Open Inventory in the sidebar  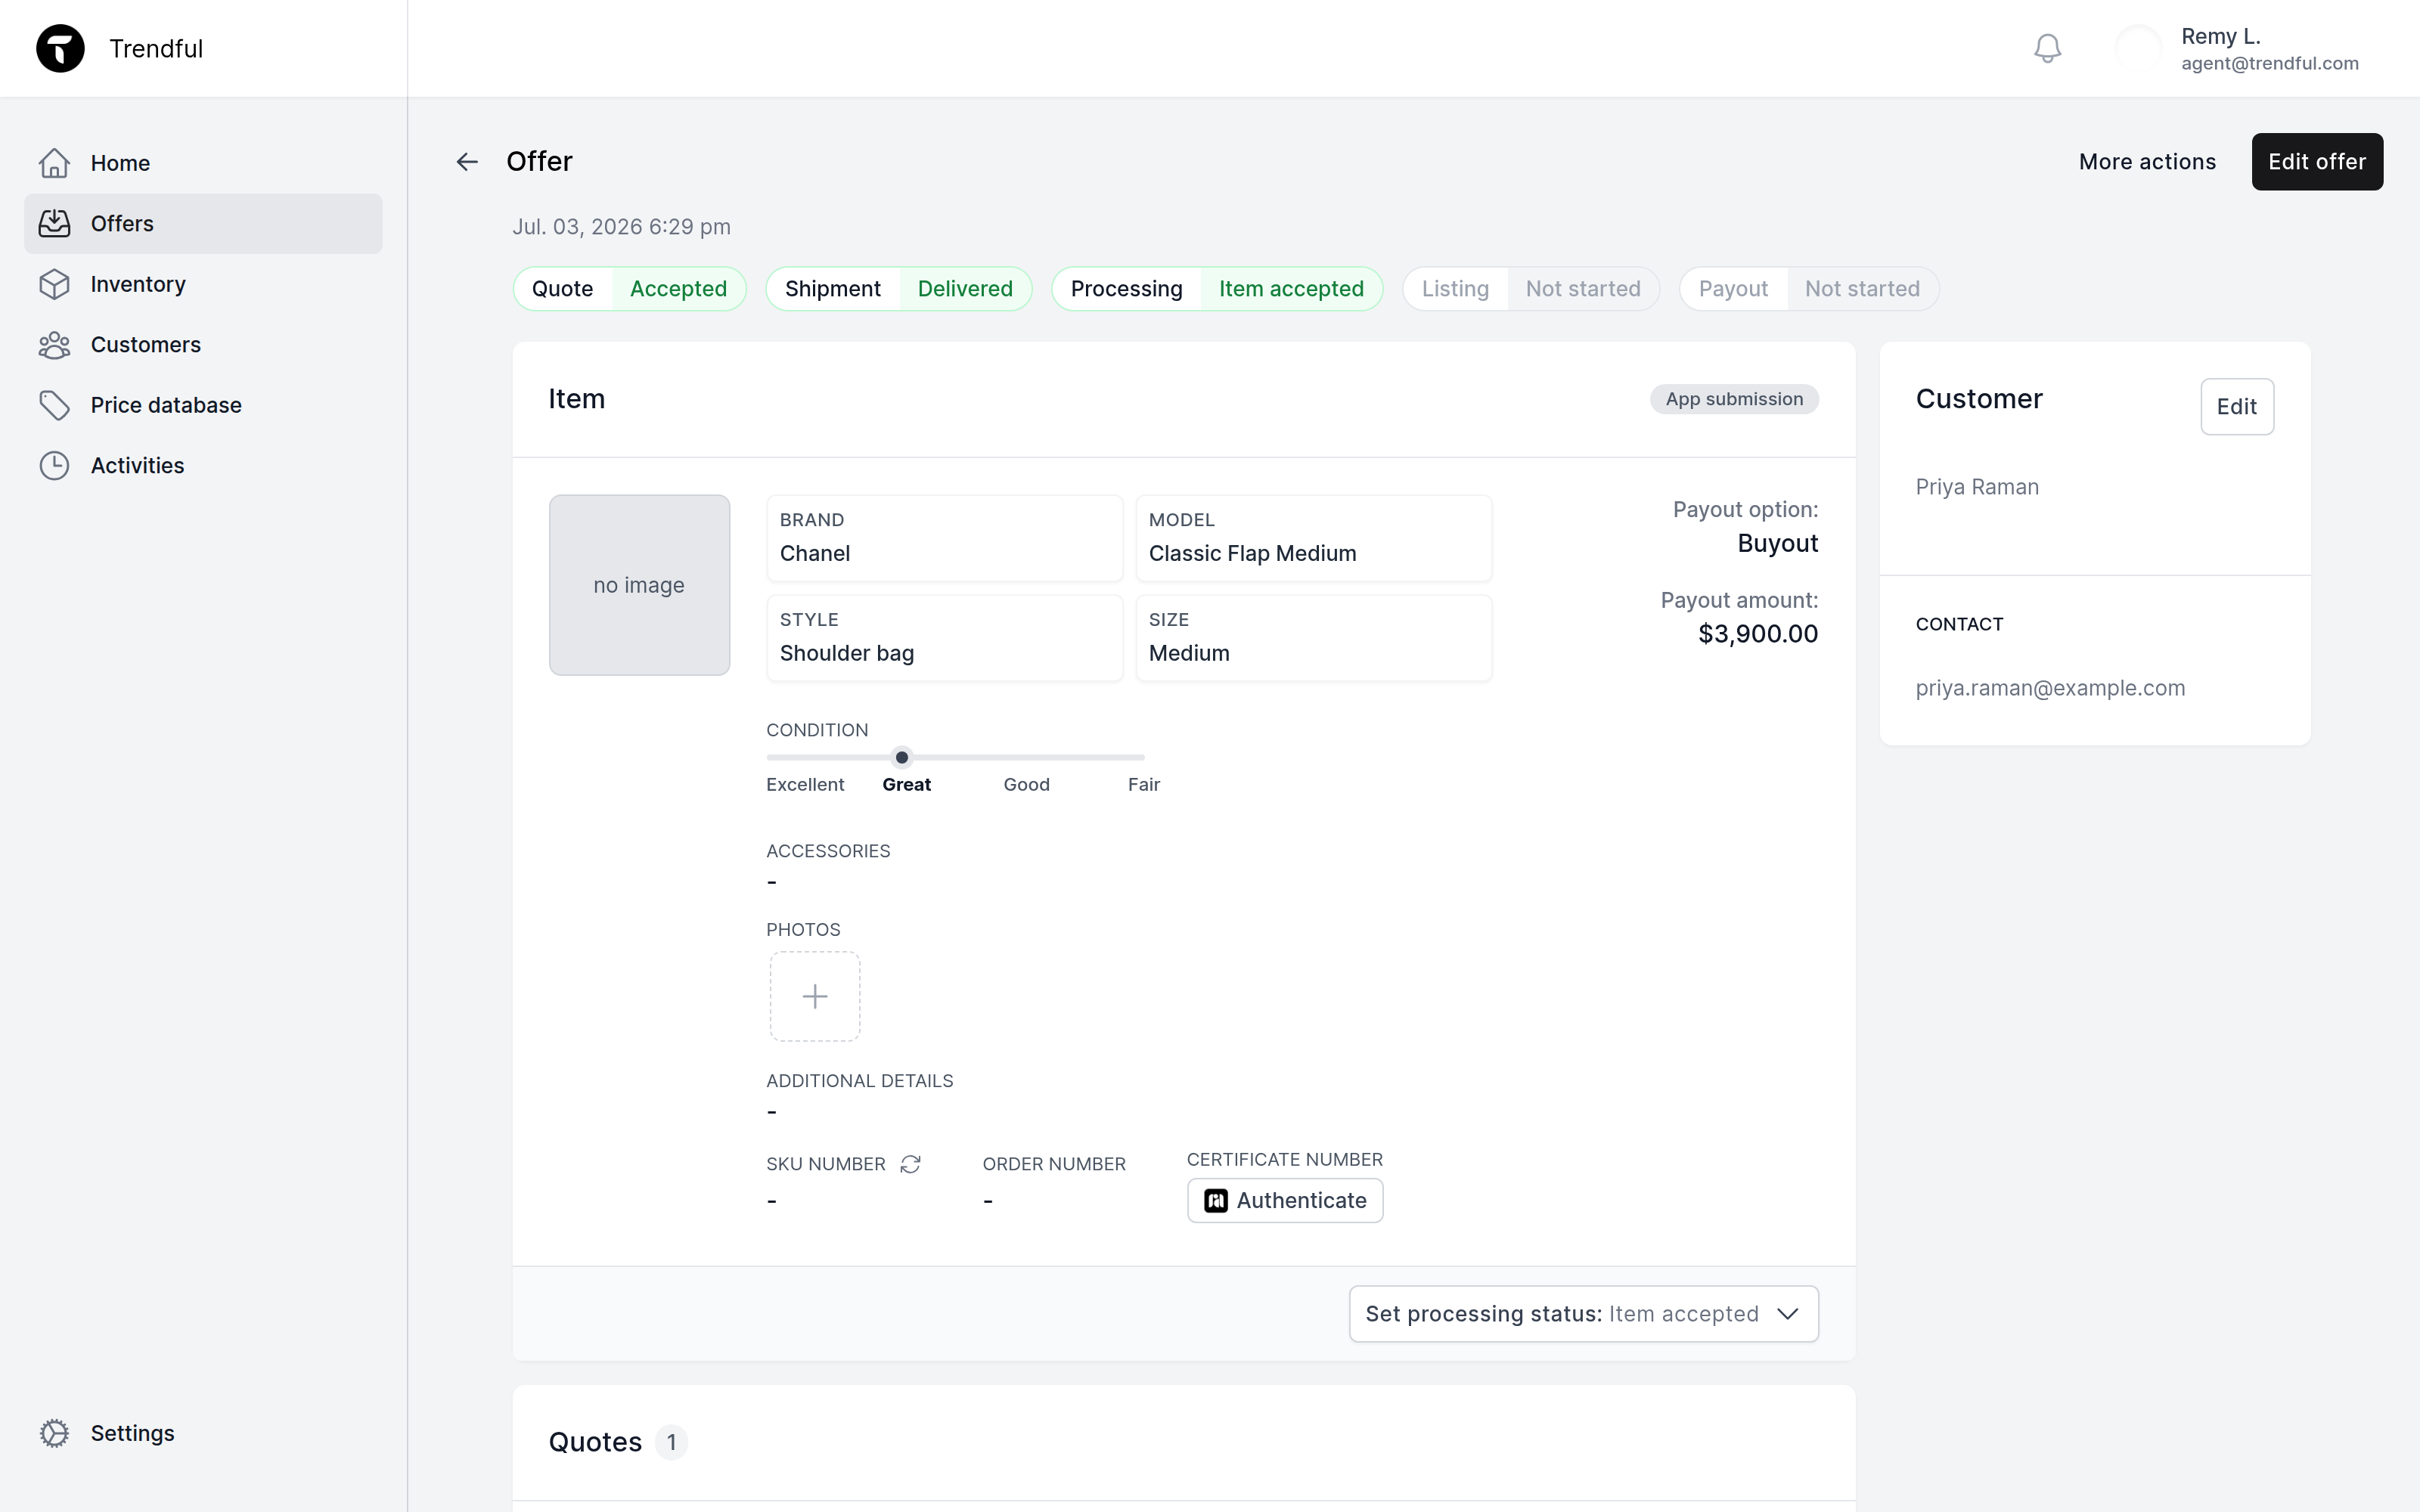203,284
